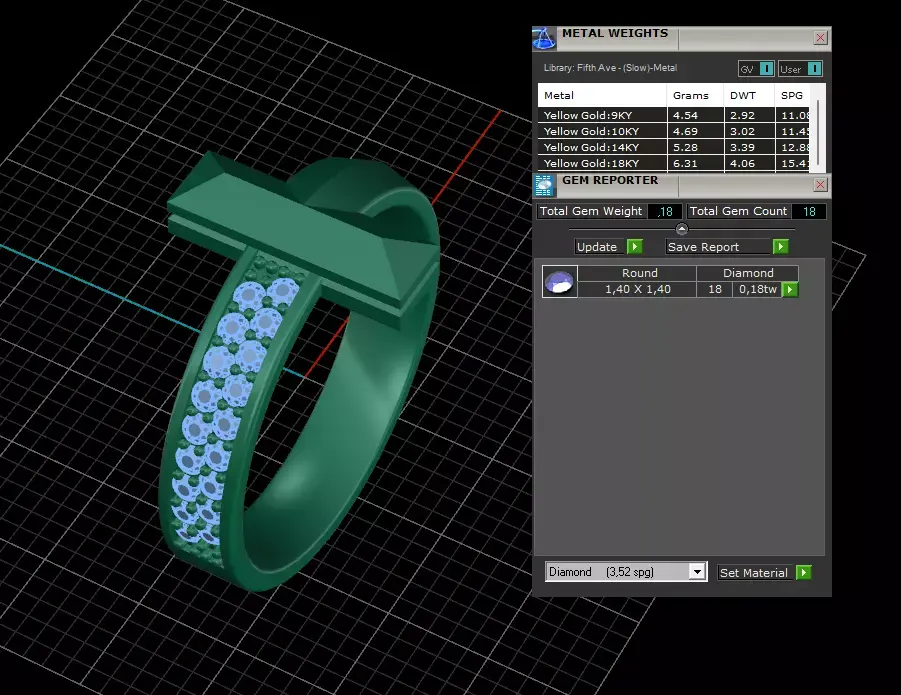The width and height of the screenshot is (901, 695).
Task: Click the Total Gem Weight value field
Action: coord(665,211)
